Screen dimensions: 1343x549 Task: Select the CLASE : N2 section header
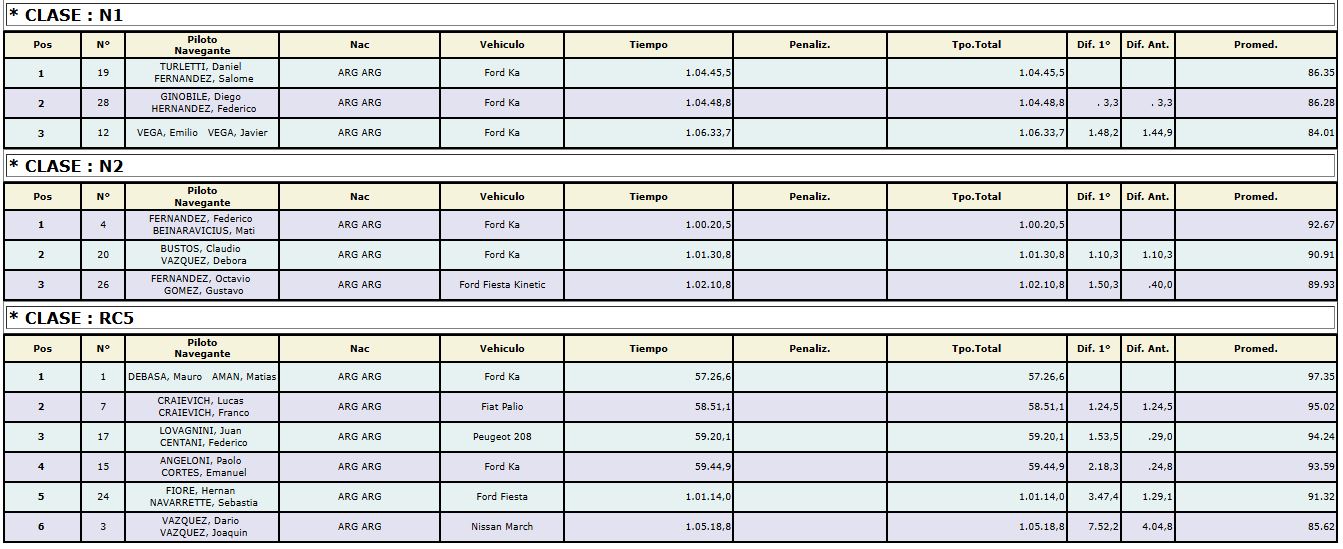tap(670, 166)
